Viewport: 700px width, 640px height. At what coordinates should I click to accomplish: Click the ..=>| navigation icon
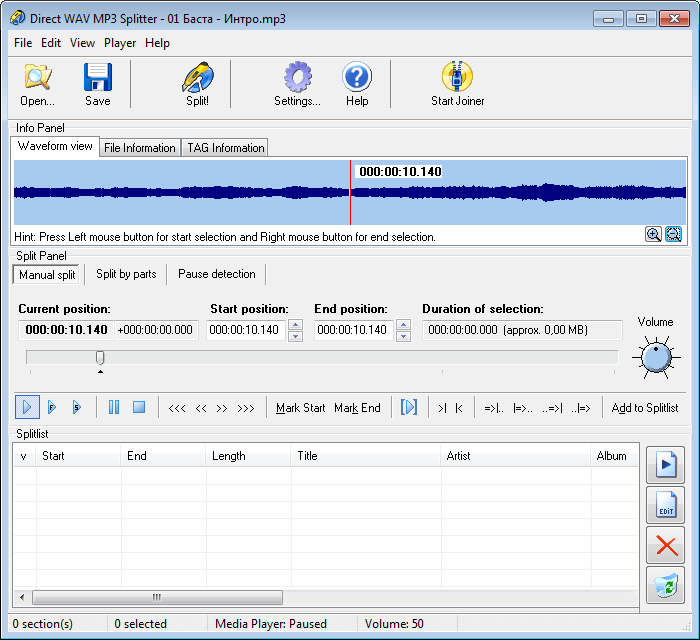(552, 408)
